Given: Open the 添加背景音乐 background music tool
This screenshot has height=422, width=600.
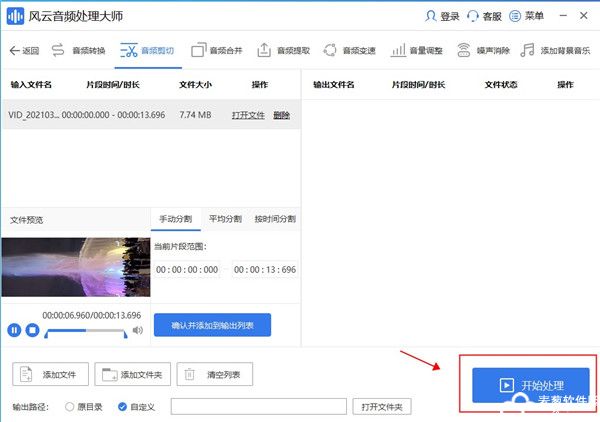Looking at the screenshot, I should [555, 51].
